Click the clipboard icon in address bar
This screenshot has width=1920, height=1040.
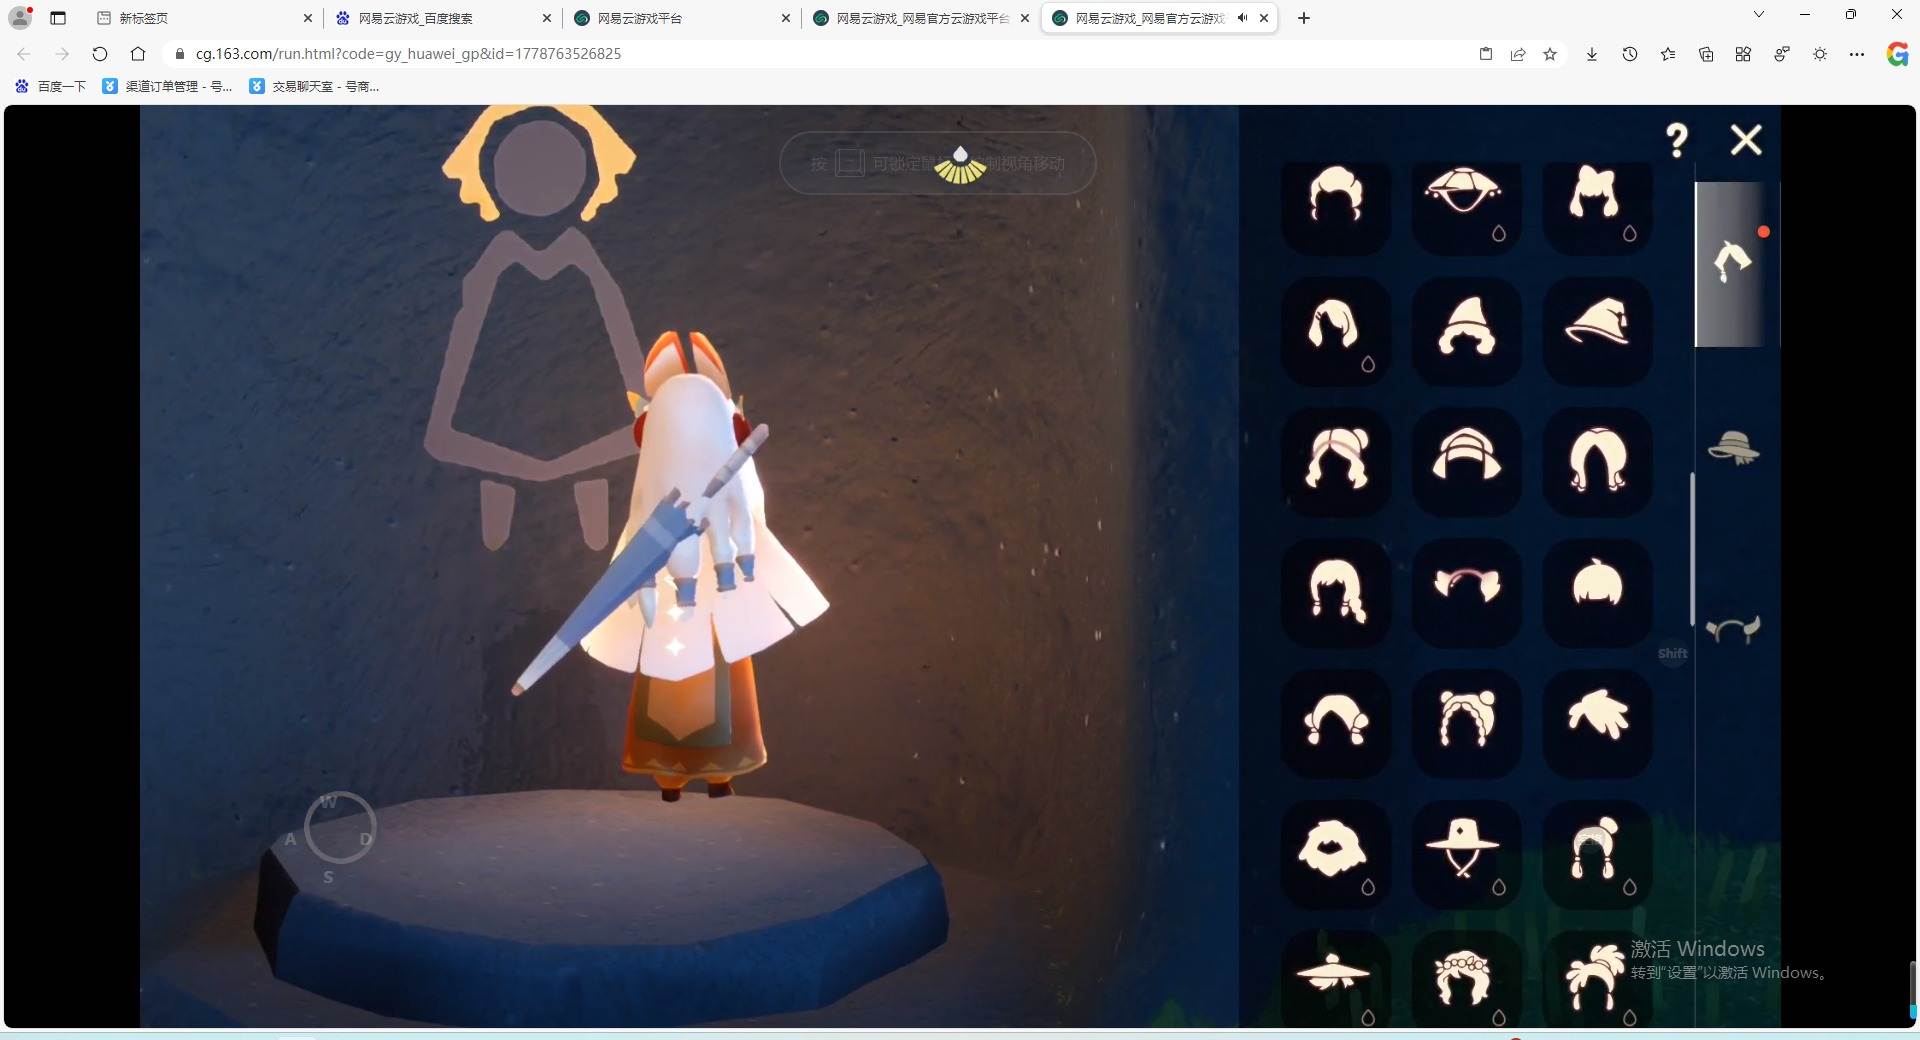pyautogui.click(x=1486, y=54)
